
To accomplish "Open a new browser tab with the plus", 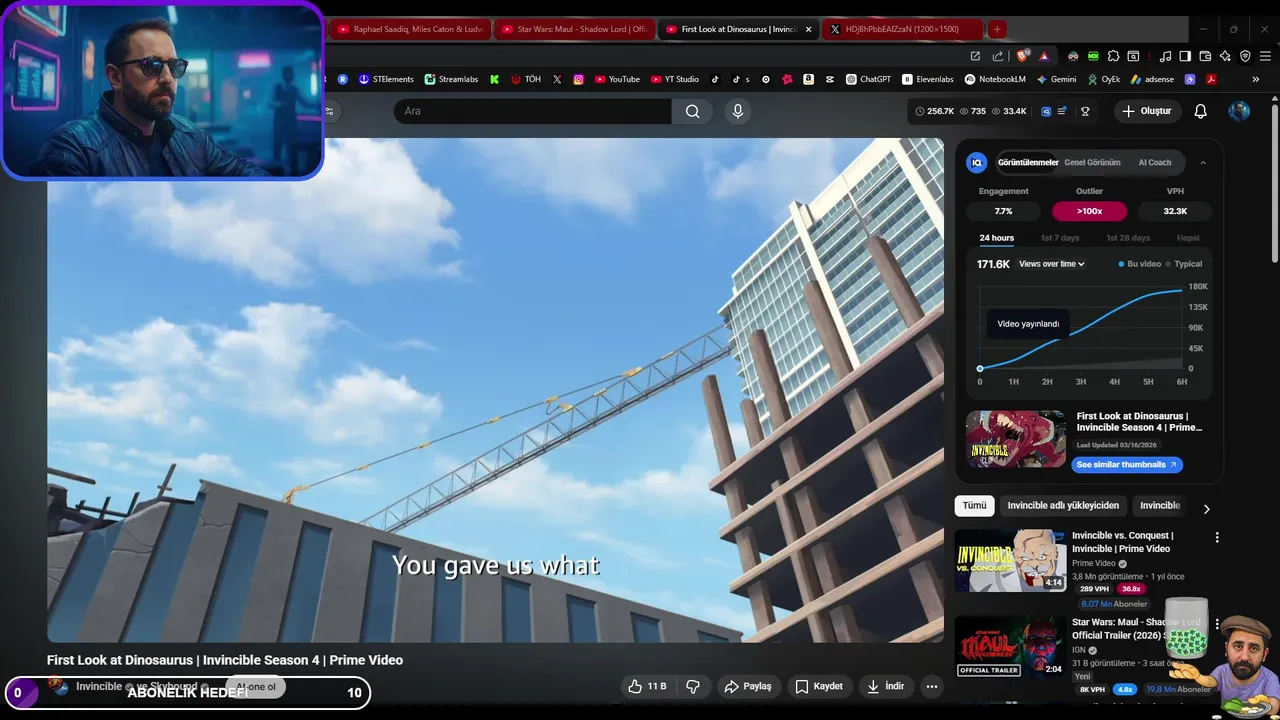I will tap(997, 29).
